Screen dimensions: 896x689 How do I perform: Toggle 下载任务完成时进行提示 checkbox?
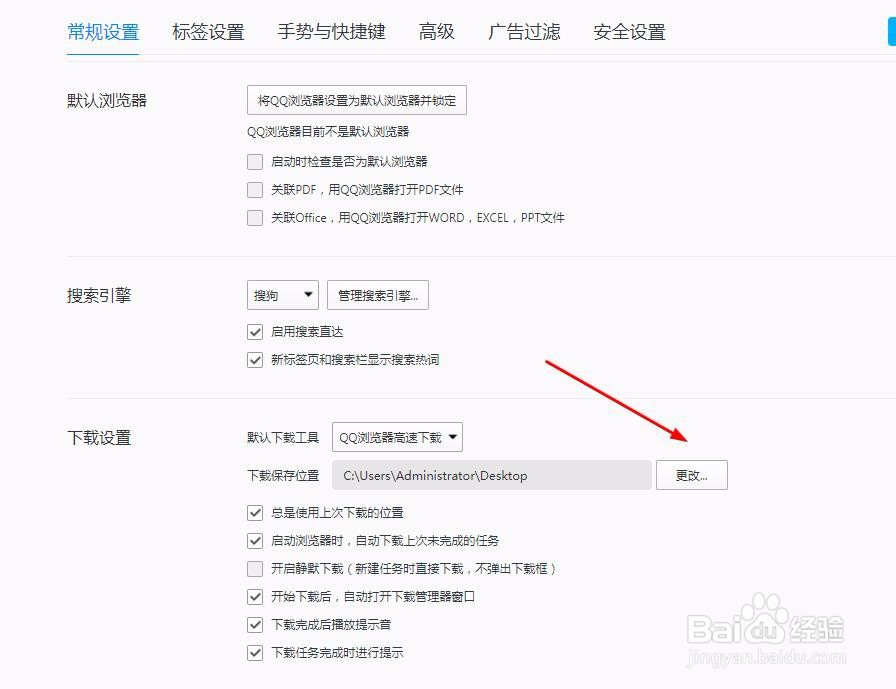click(x=255, y=652)
